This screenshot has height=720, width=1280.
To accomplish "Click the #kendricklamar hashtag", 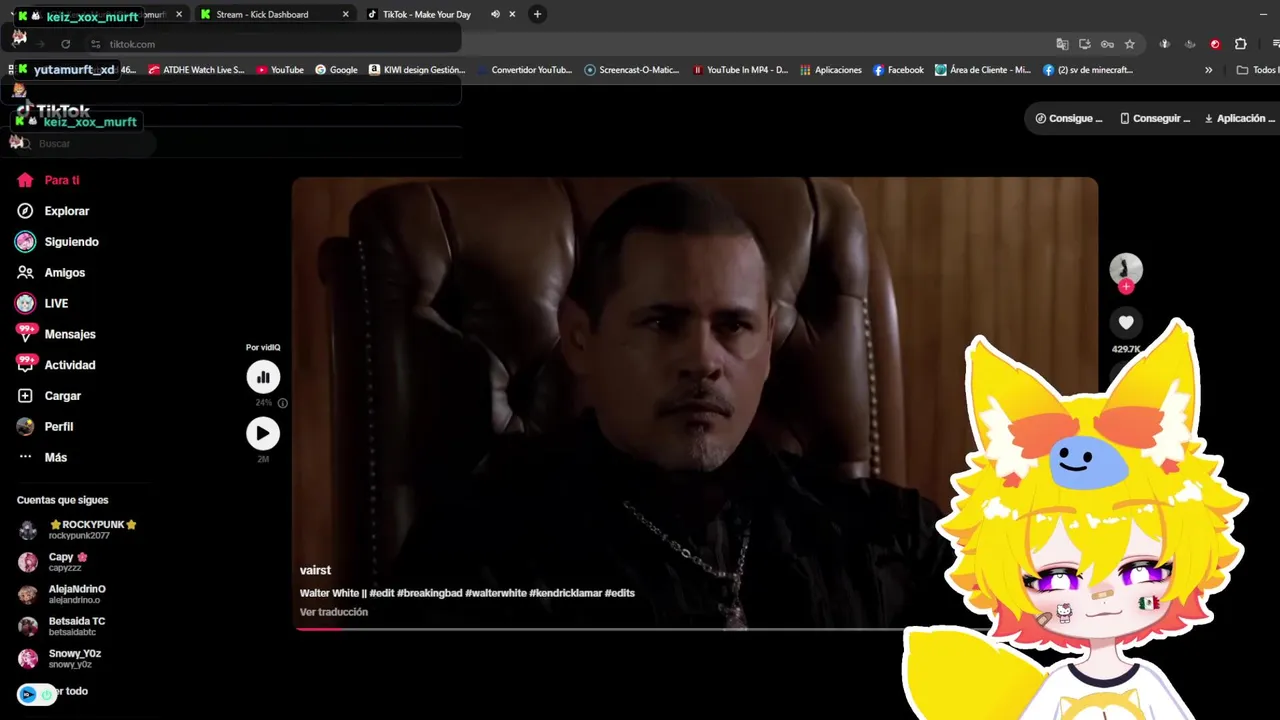I will 565,593.
